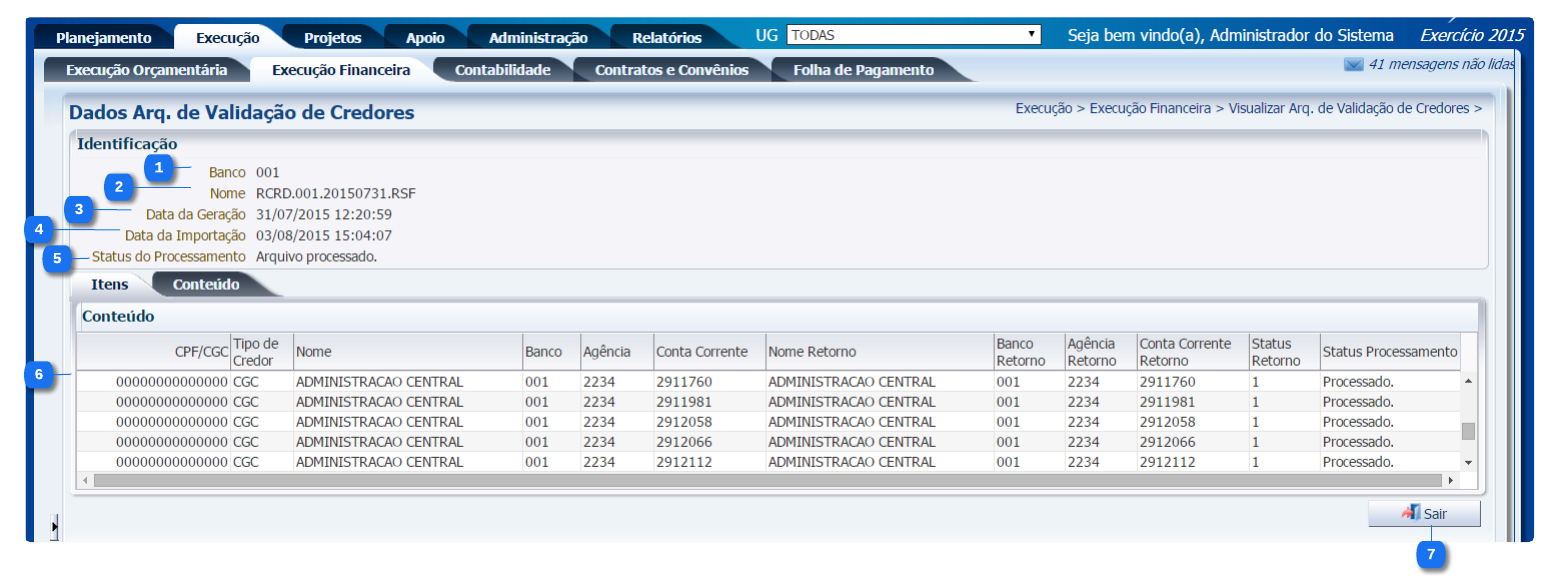Open the Projetos main menu tab
This screenshot has height=581, width=1563.
(332, 38)
